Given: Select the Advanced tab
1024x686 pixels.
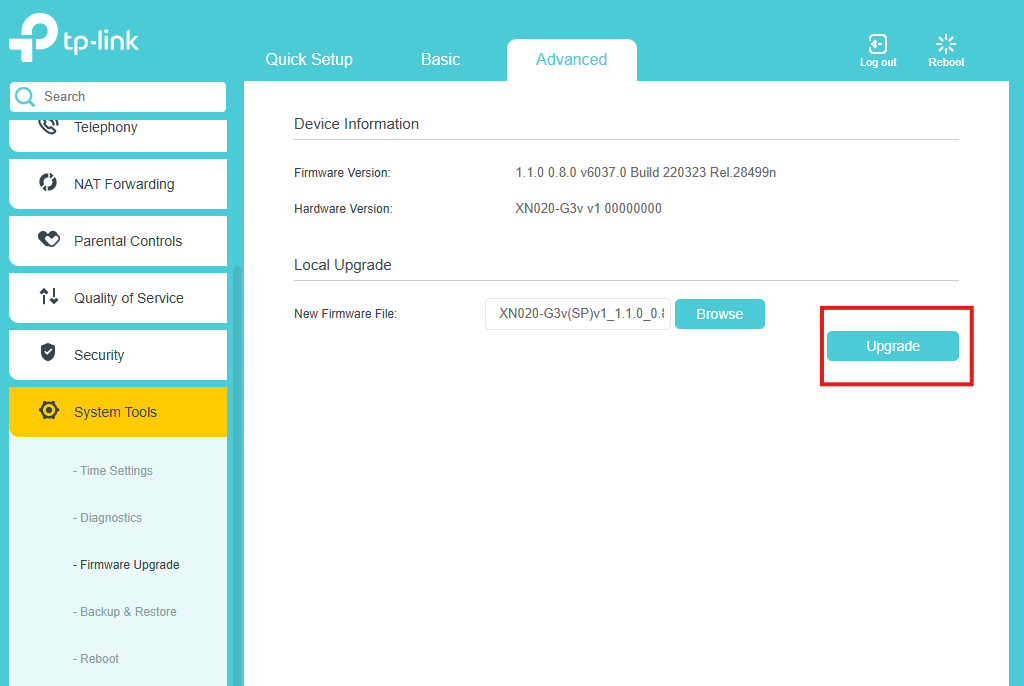Looking at the screenshot, I should point(571,59).
